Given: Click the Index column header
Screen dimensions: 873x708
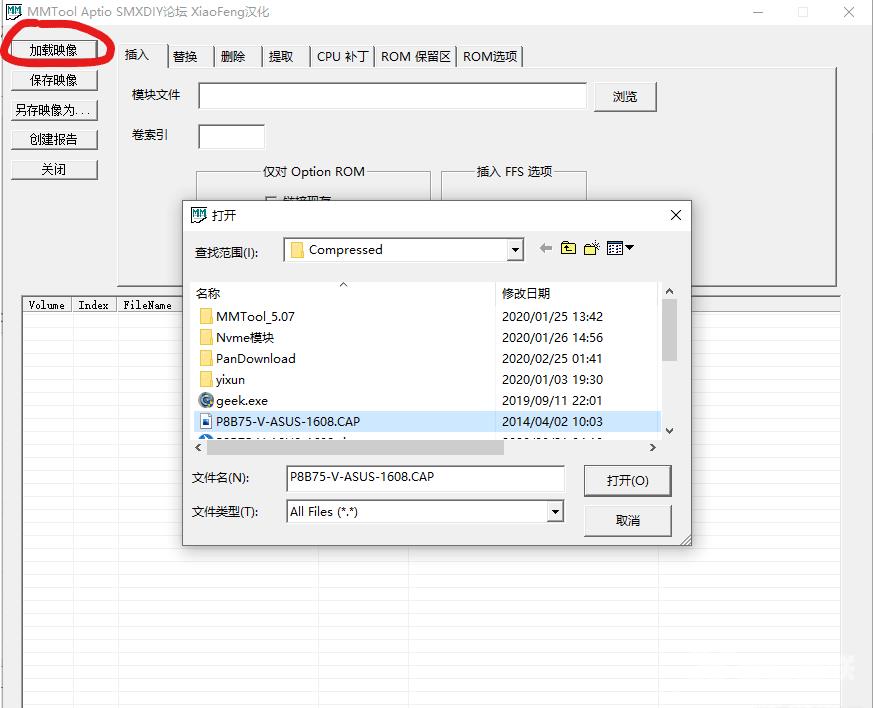Looking at the screenshot, I should pos(94,305).
